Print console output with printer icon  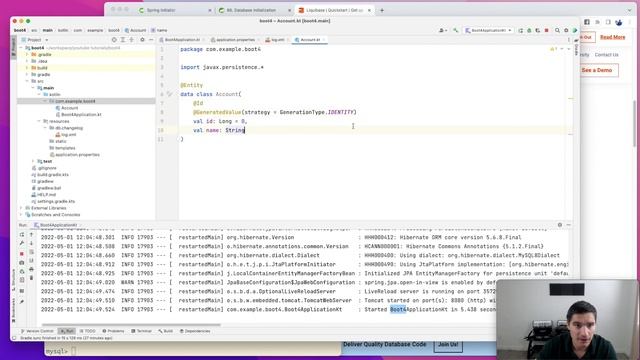point(31,269)
